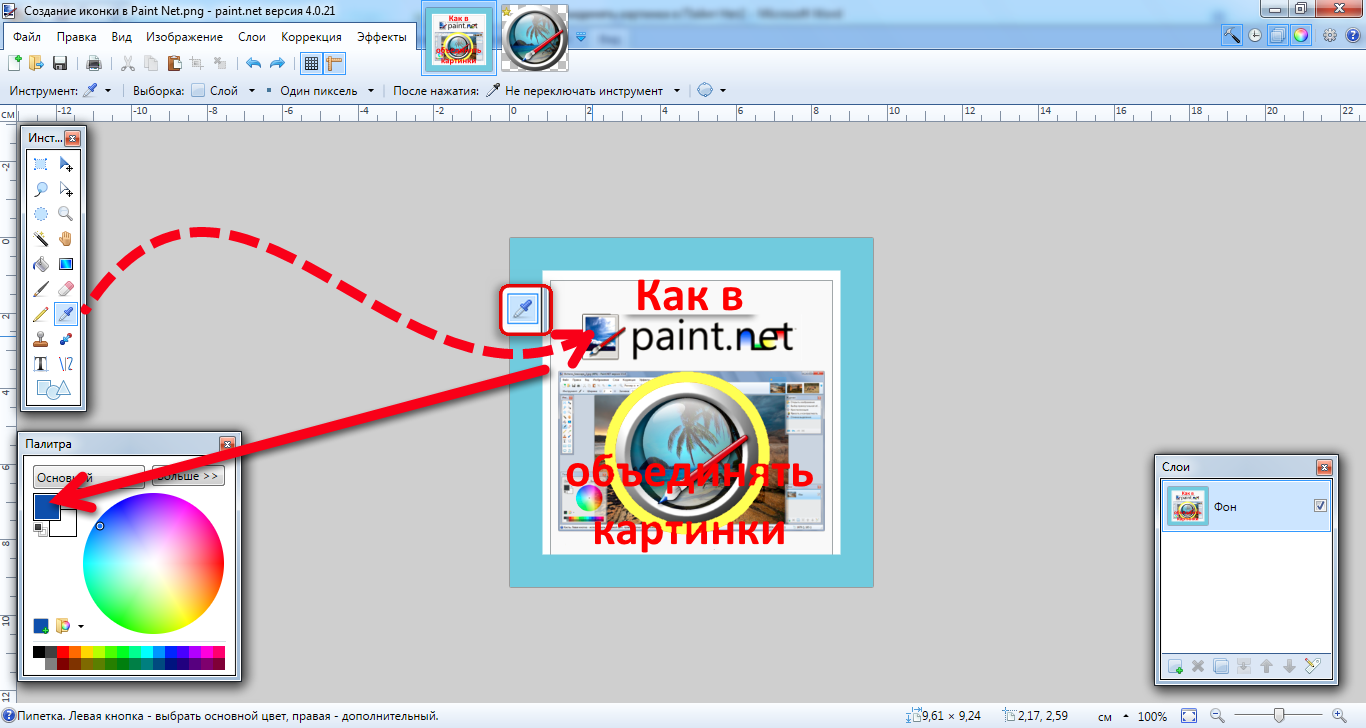The width and height of the screenshot is (1366, 728).
Task: Click the zoom-to-window button in status bar
Action: pyautogui.click(x=1188, y=716)
